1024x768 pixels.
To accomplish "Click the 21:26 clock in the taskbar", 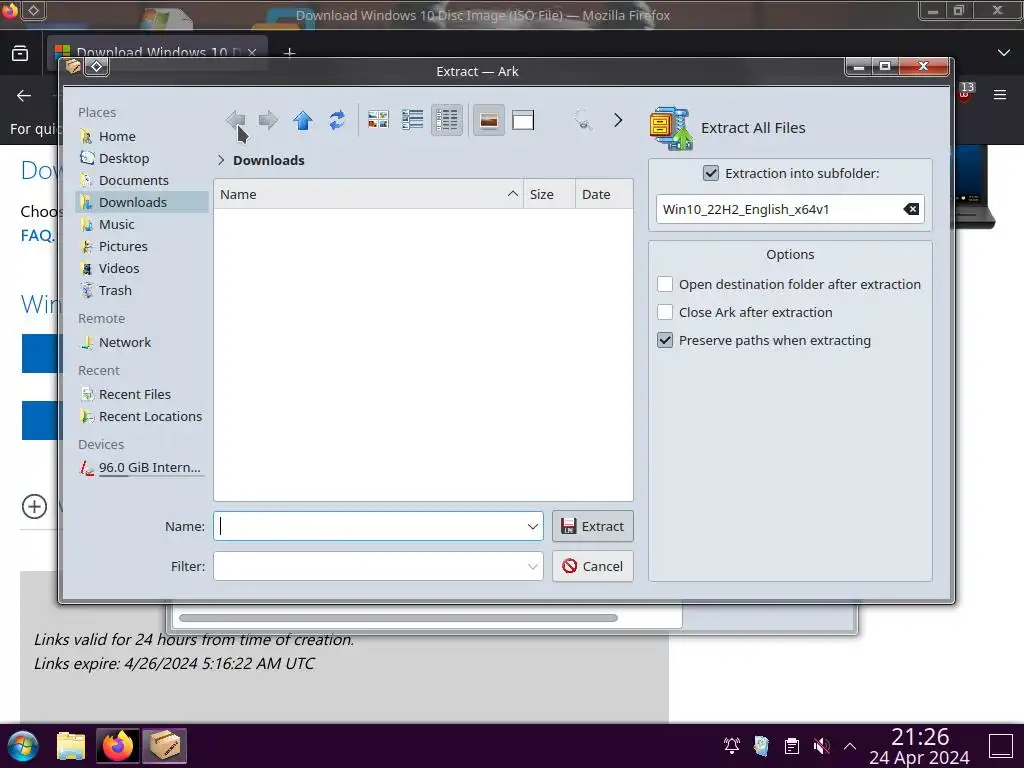I will click(x=920, y=737).
